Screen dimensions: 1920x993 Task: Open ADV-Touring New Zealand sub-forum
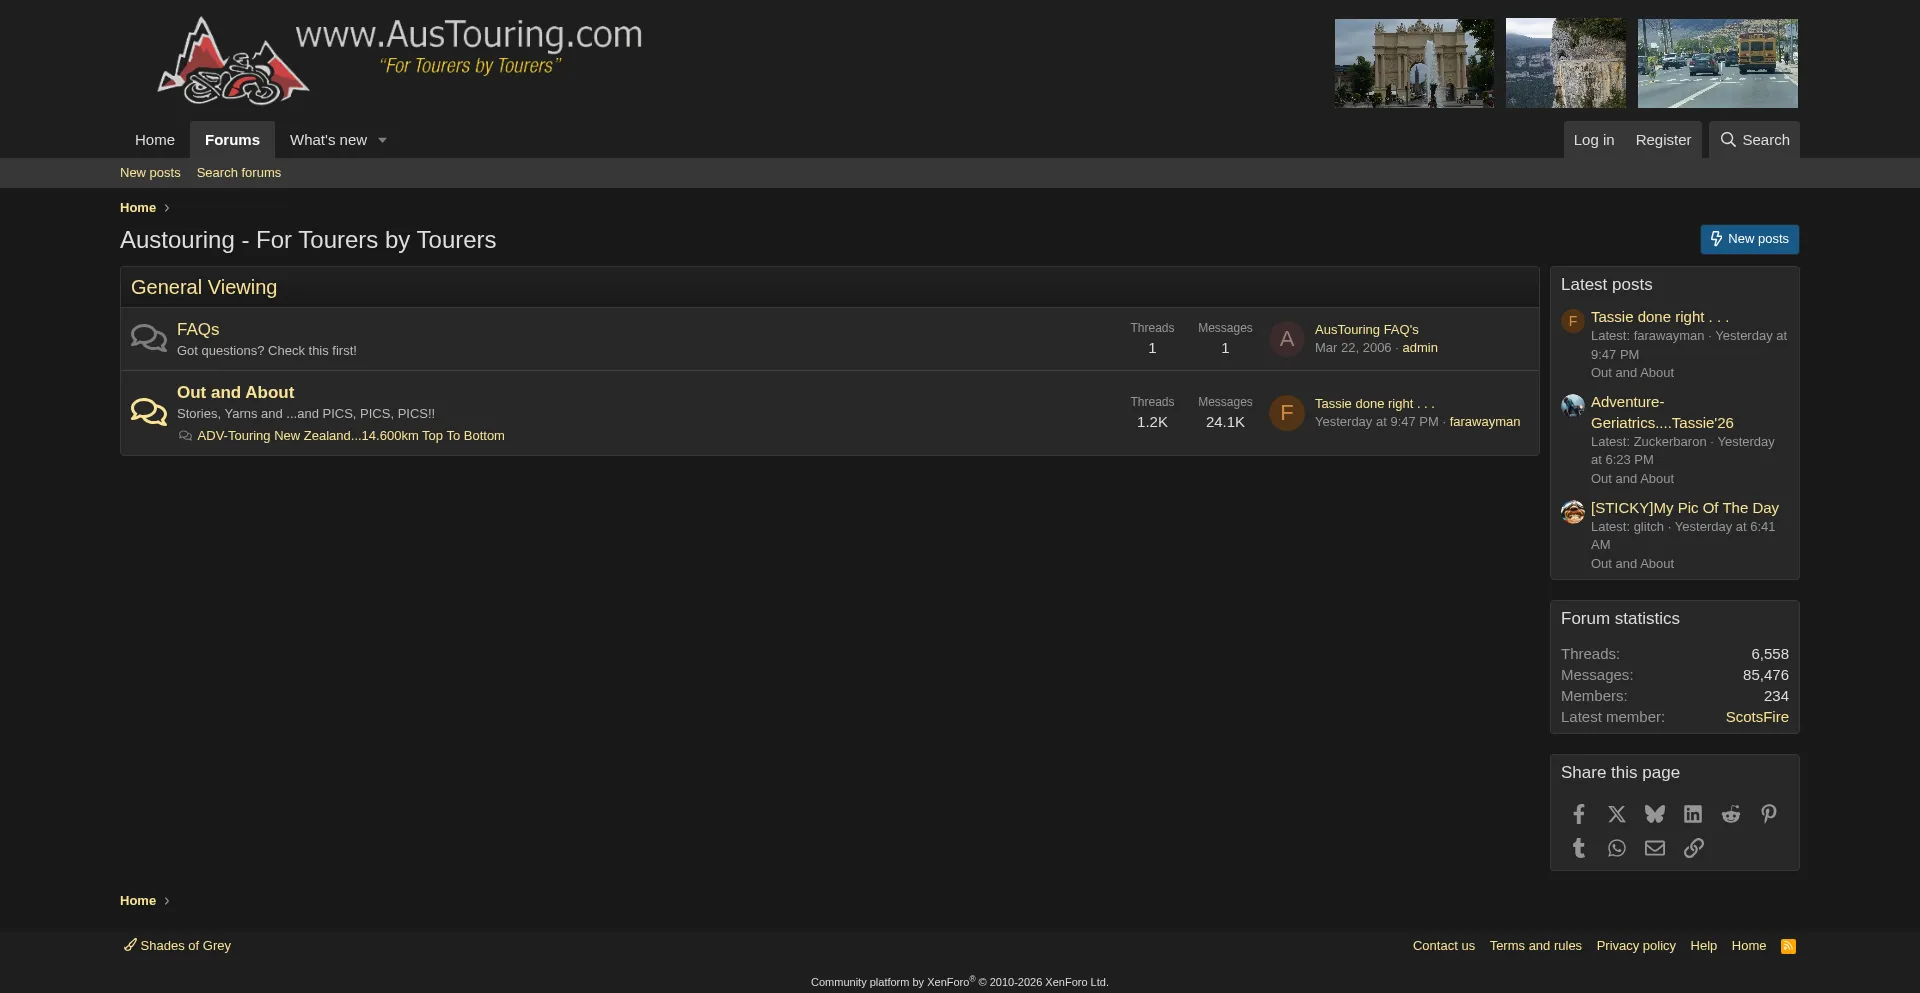click(x=350, y=436)
